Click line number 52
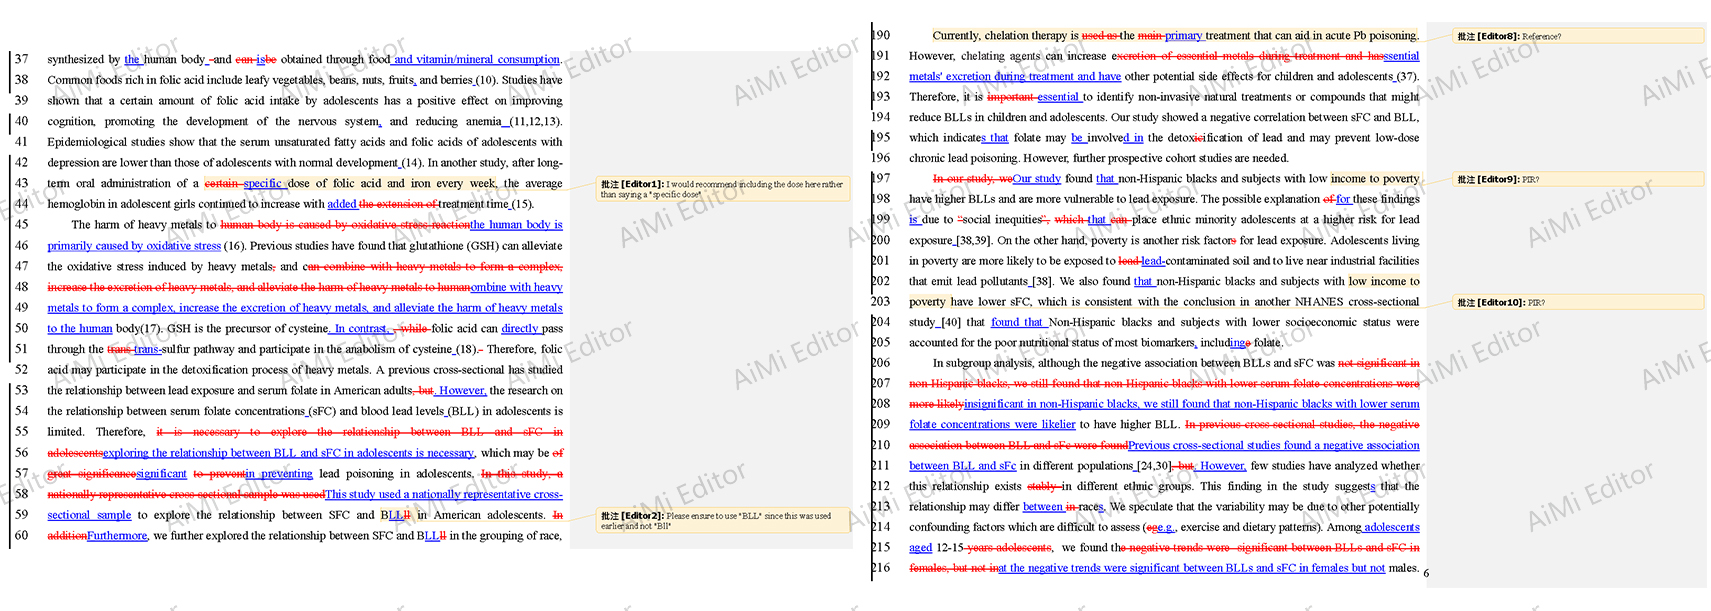Screen dimensions: 1711x611 pyautogui.click(x=21, y=370)
